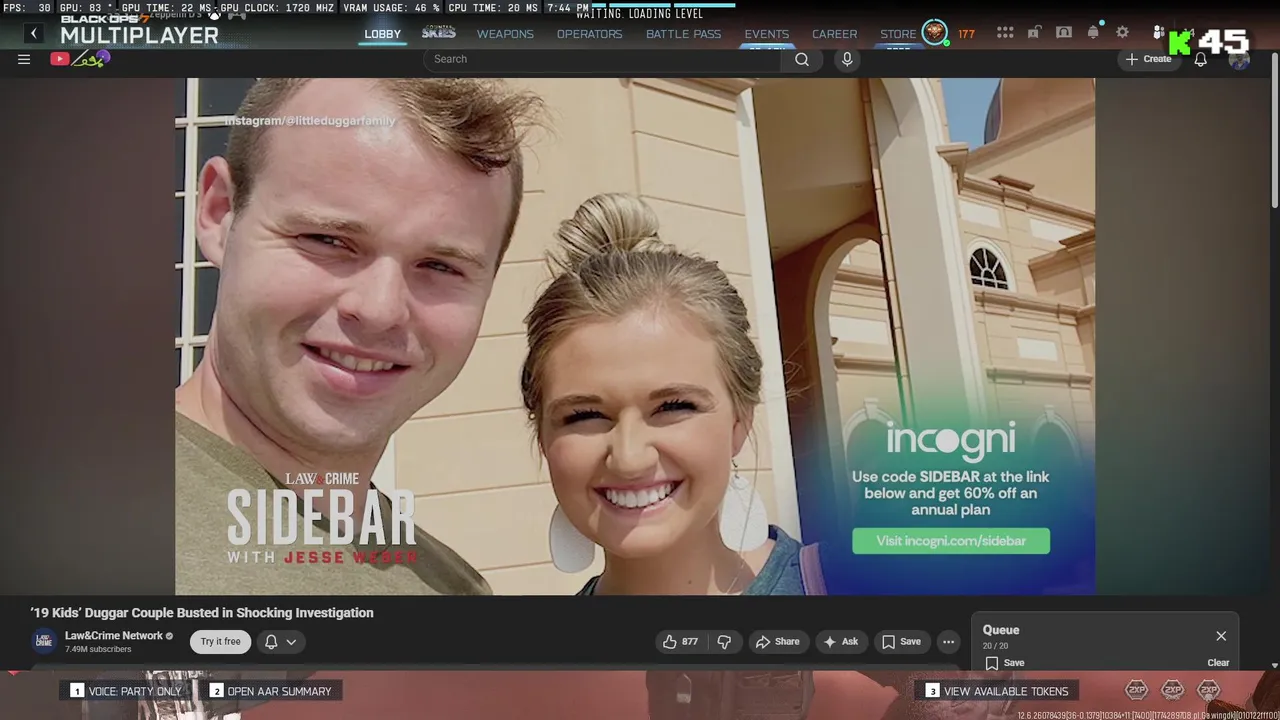Click Visit incogni.com/sidebar button
The height and width of the screenshot is (720, 1280).
coord(951,541)
